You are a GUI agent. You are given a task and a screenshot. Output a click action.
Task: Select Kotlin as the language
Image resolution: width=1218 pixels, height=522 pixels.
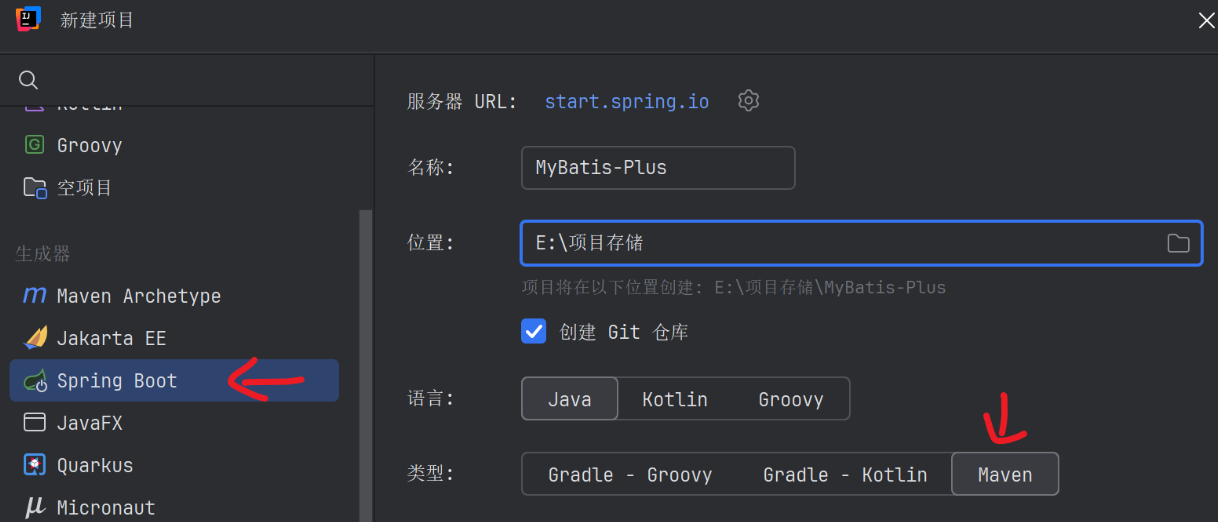(675, 399)
